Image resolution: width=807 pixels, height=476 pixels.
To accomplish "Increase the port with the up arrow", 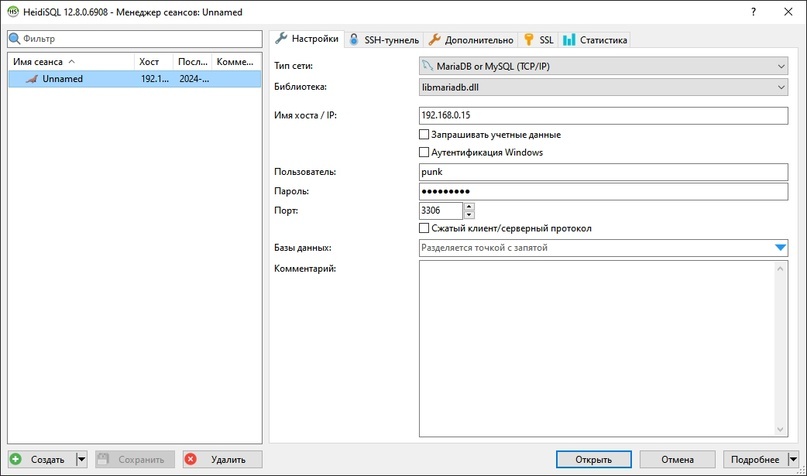I will (469, 207).
